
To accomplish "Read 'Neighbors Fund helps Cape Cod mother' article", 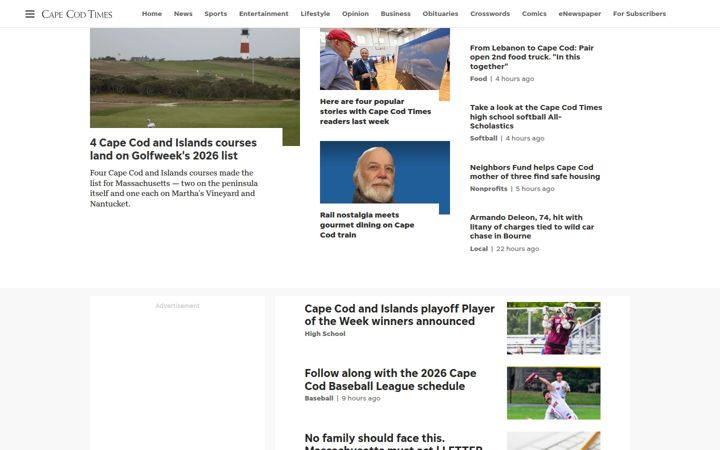I will pos(535,172).
